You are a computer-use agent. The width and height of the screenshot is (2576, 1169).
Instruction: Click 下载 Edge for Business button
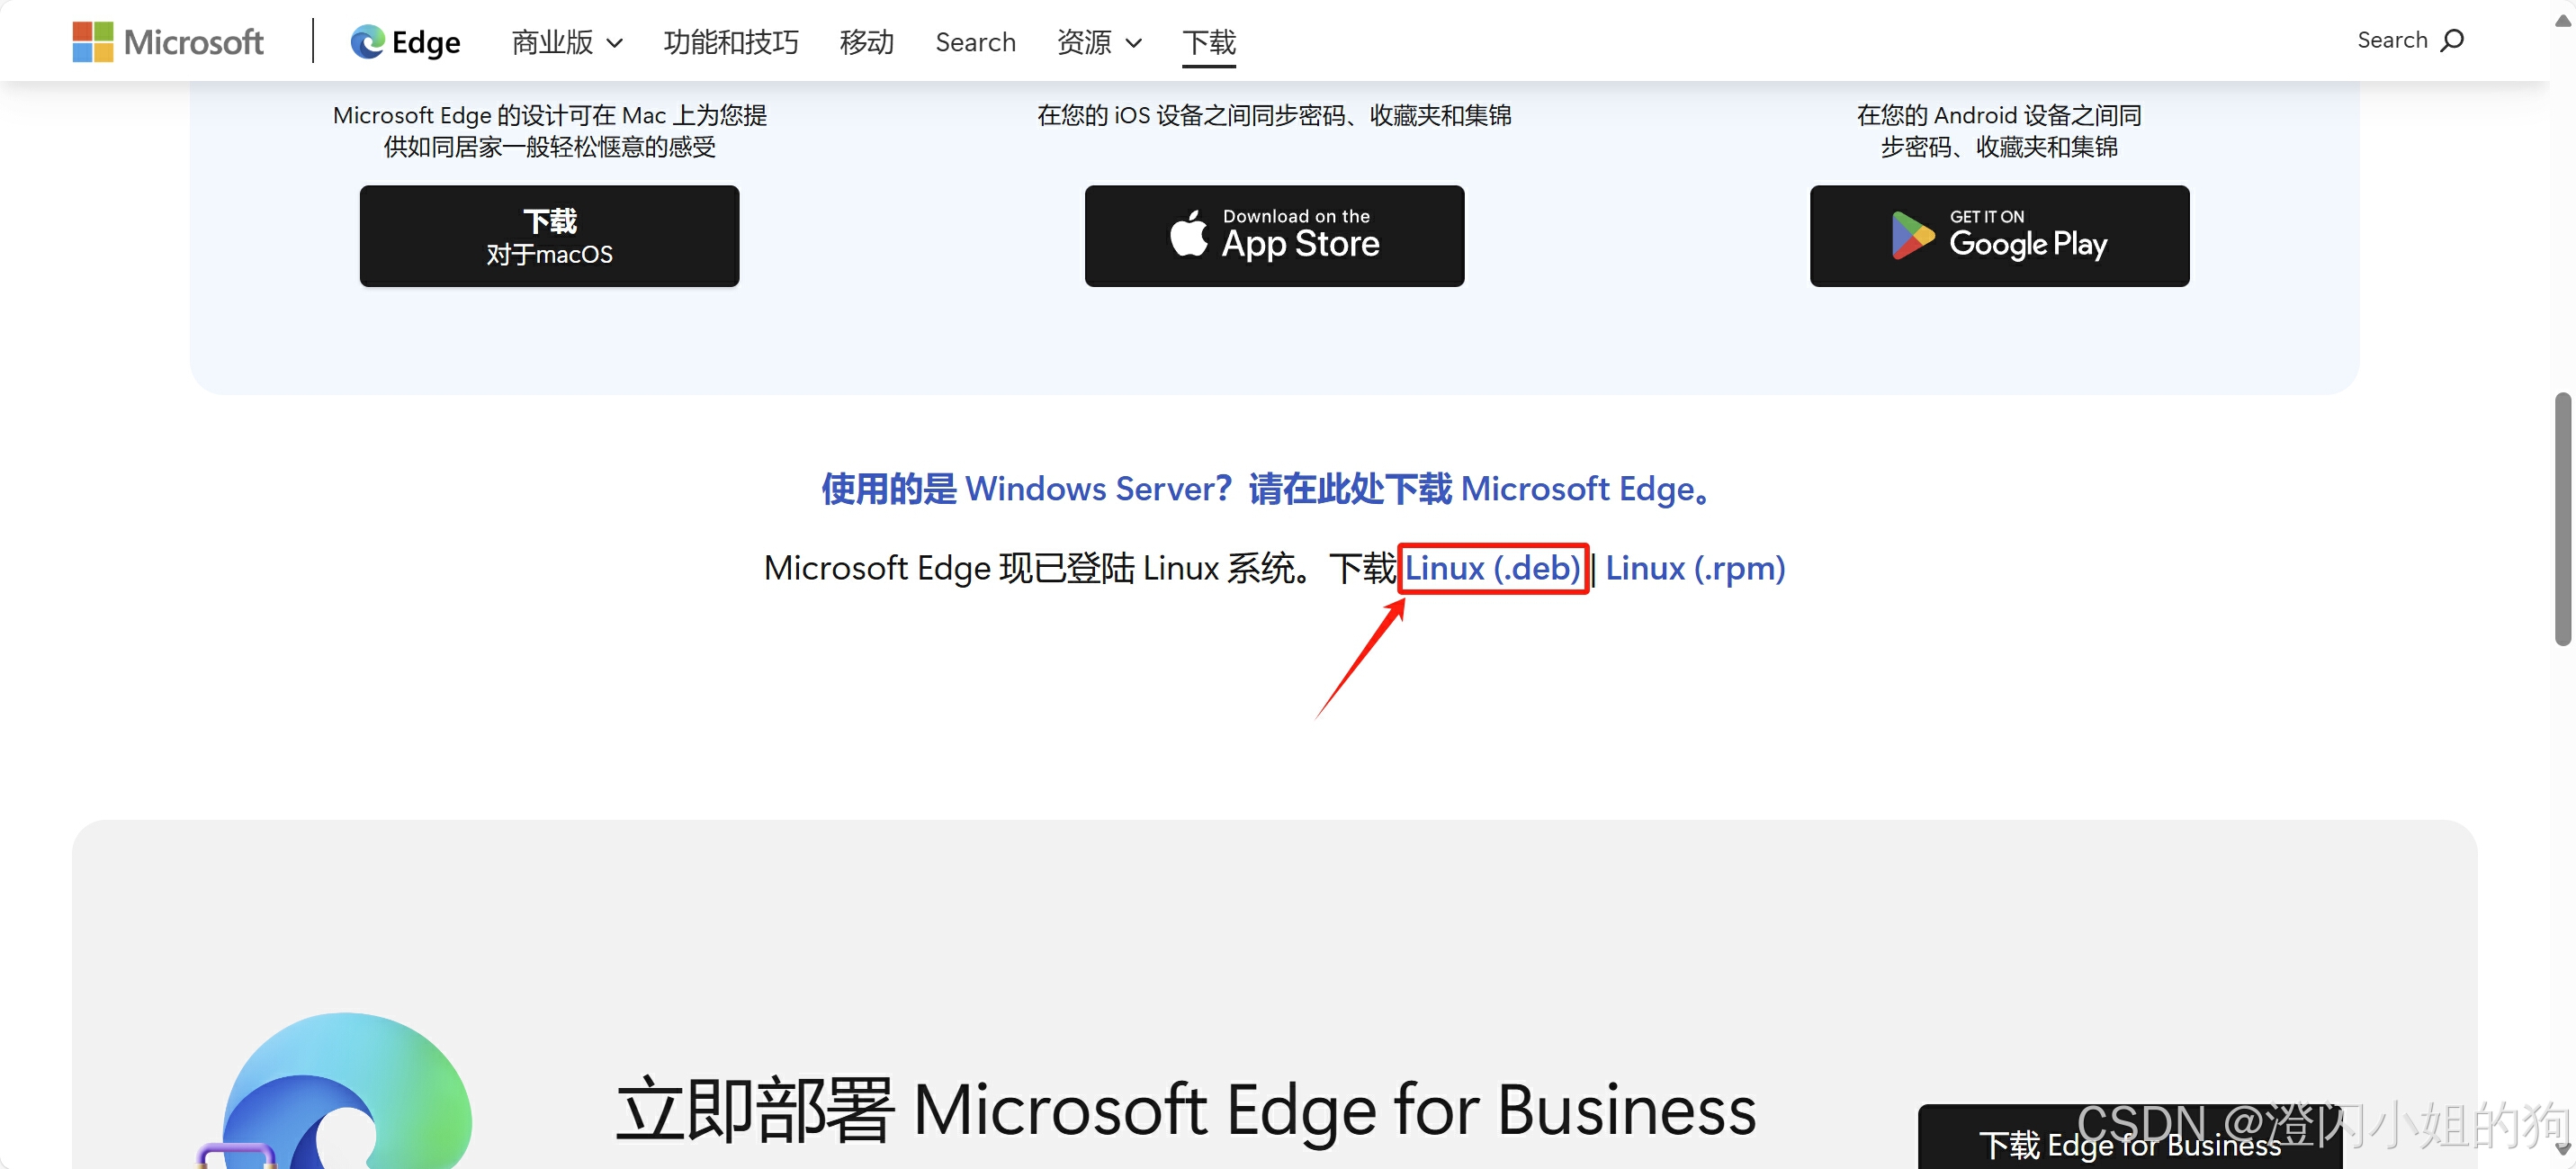(x=2129, y=1143)
